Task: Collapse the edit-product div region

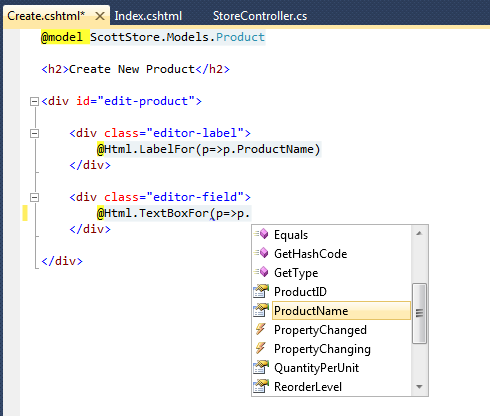Action: click(34, 101)
